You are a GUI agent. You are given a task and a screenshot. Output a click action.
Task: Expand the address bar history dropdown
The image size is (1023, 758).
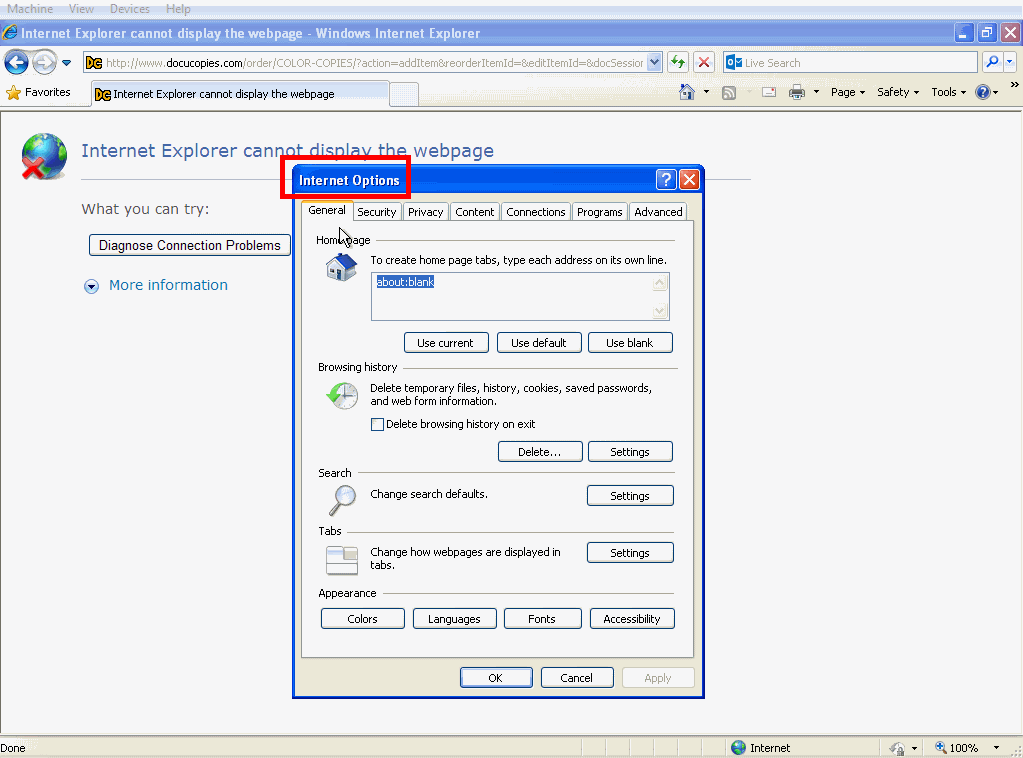click(655, 63)
